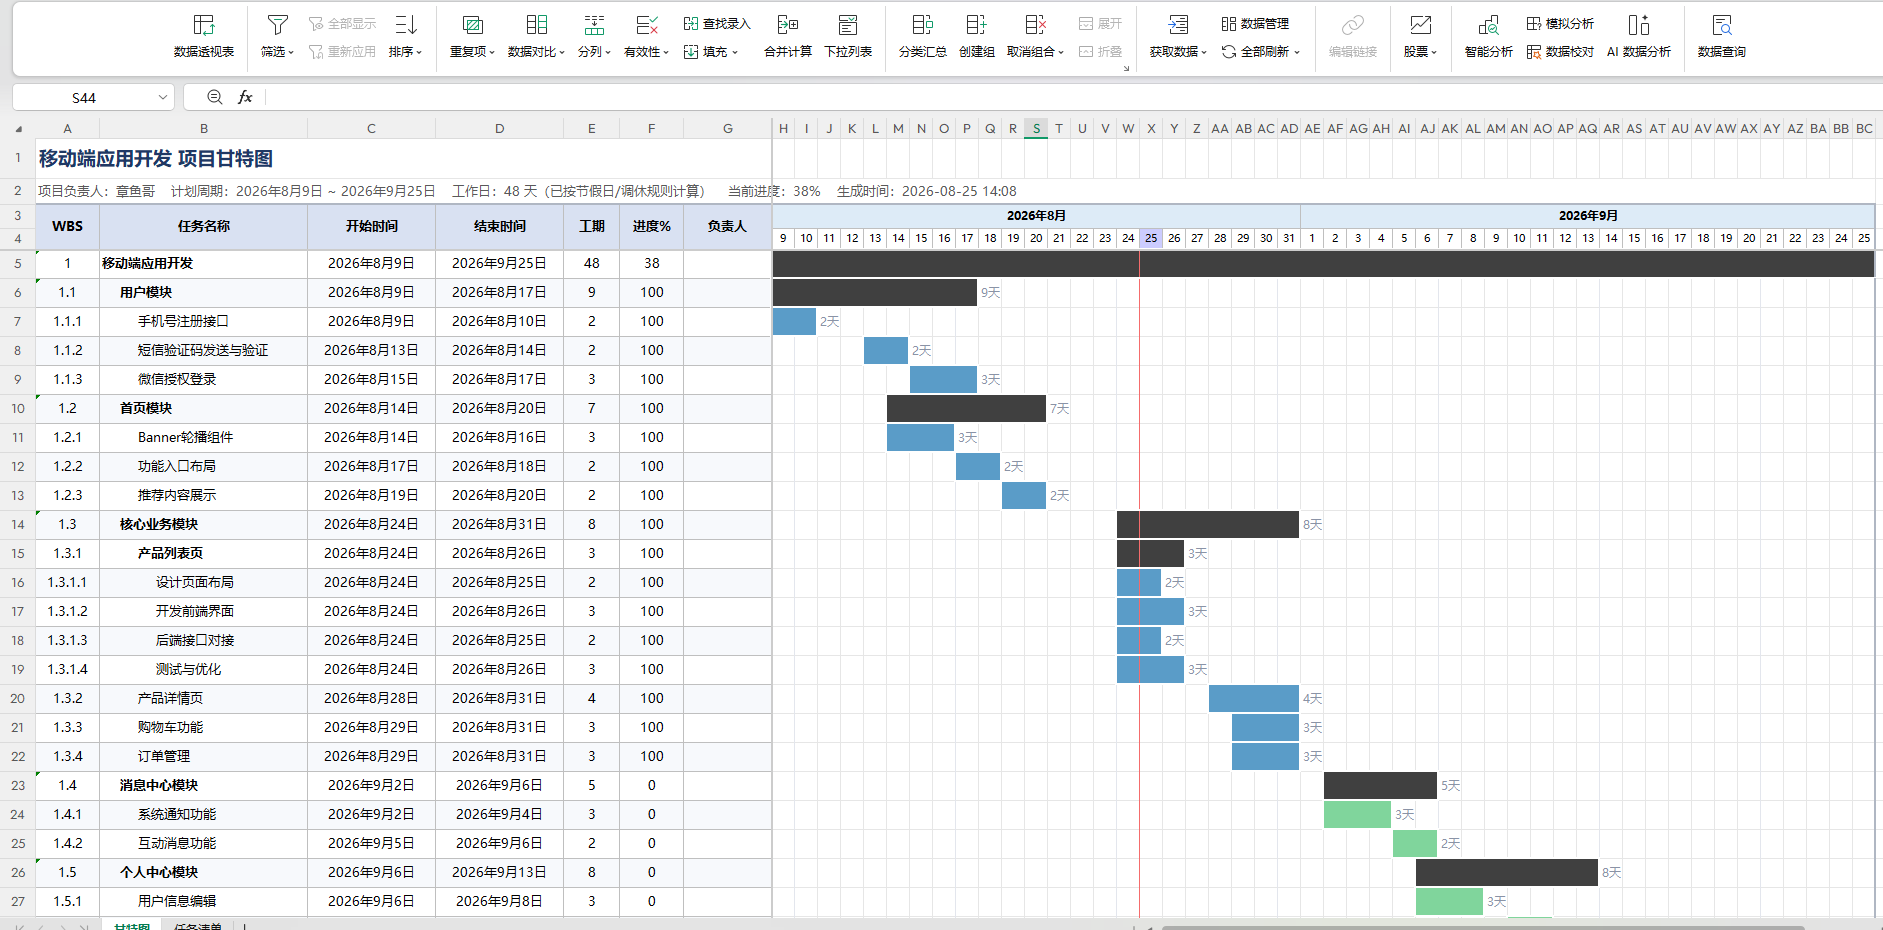The width and height of the screenshot is (1883, 930).
Task: Click the 2026年9月 month header in Gantt
Action: [1587, 215]
